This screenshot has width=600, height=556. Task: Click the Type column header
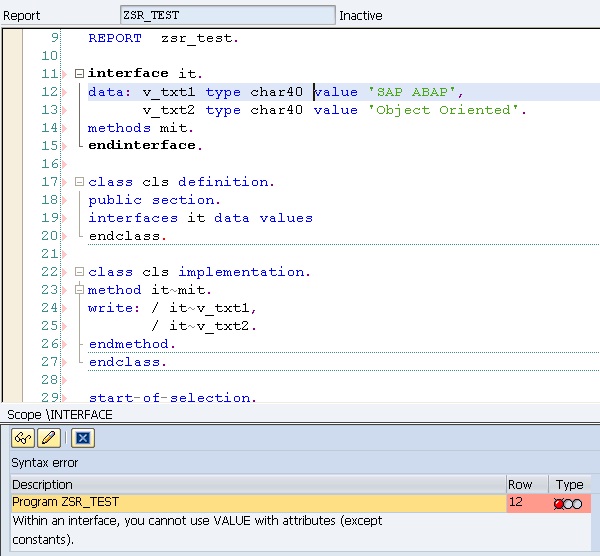[570, 484]
